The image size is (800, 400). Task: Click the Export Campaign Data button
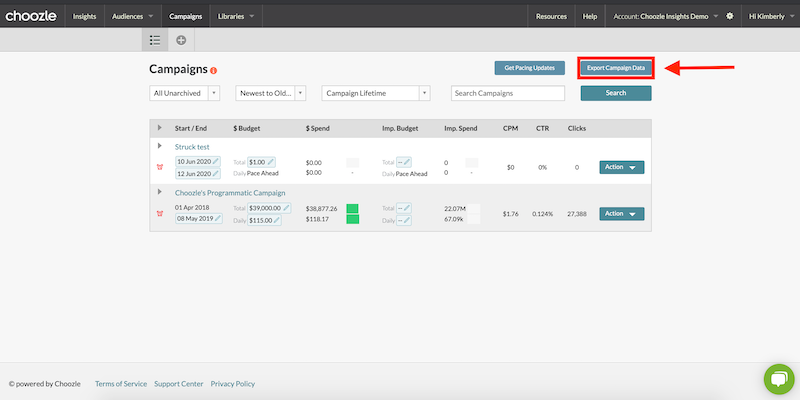[x=616, y=68]
